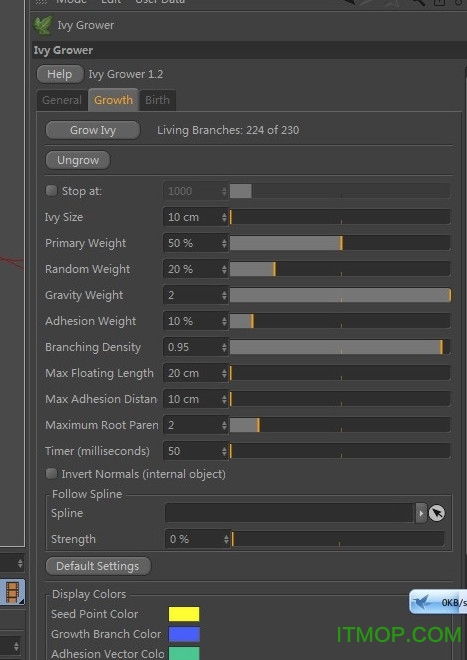Click the Grow Ivy button

point(93,130)
